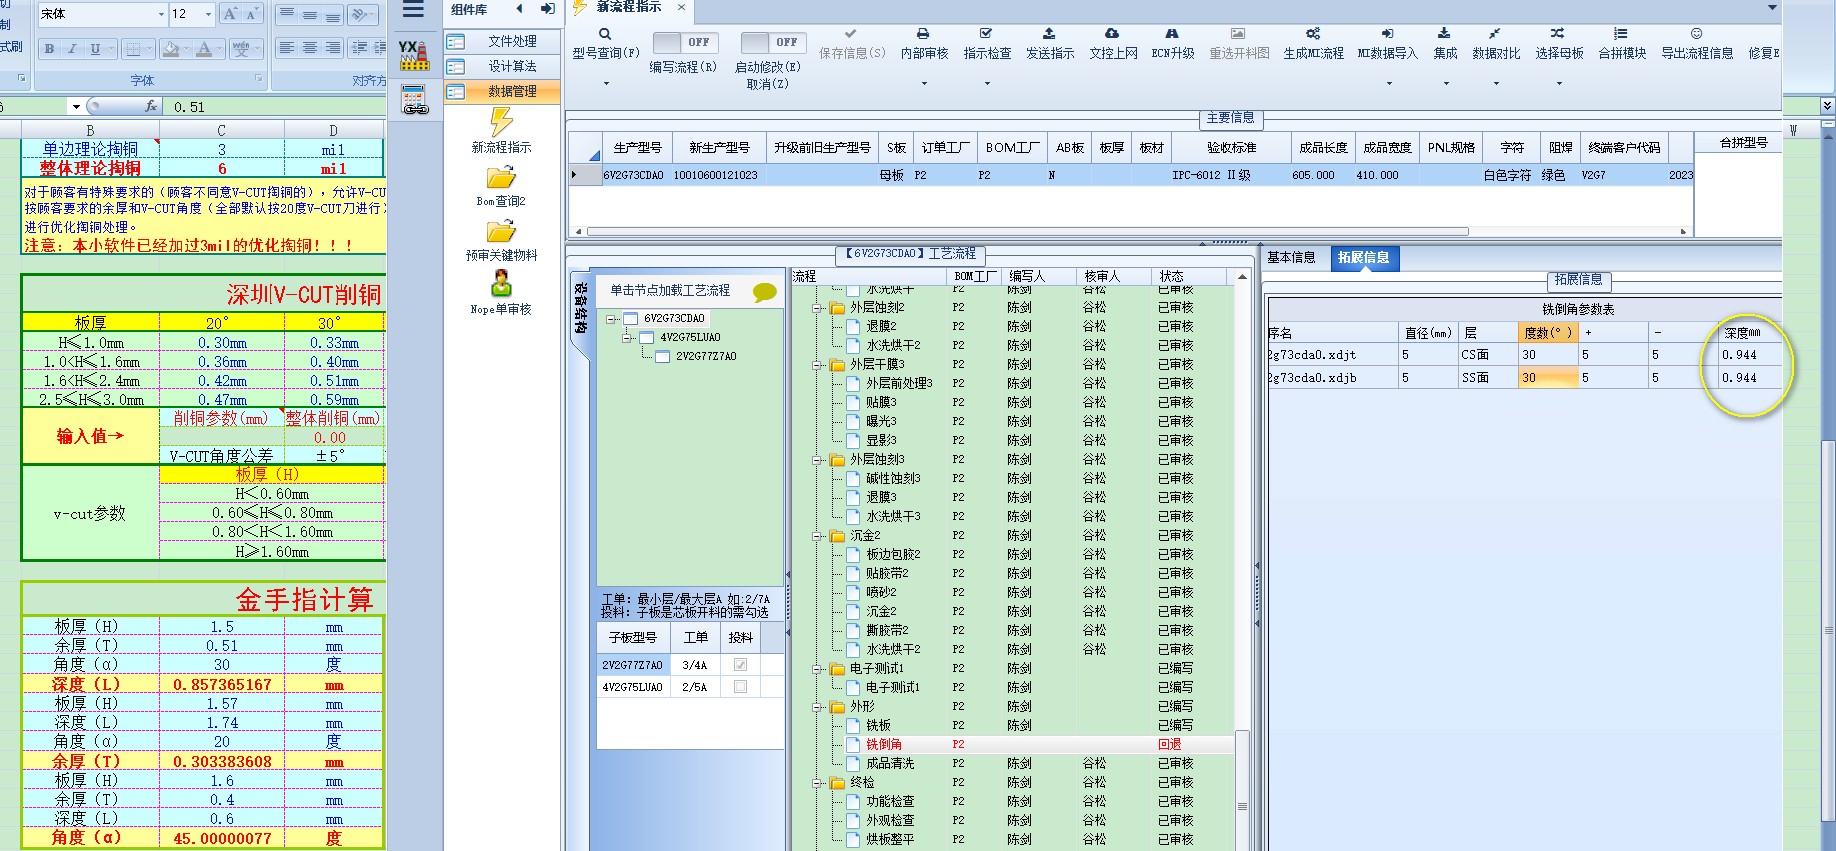
Task: Open the Nope单审核 user icon
Action: pyautogui.click(x=501, y=285)
